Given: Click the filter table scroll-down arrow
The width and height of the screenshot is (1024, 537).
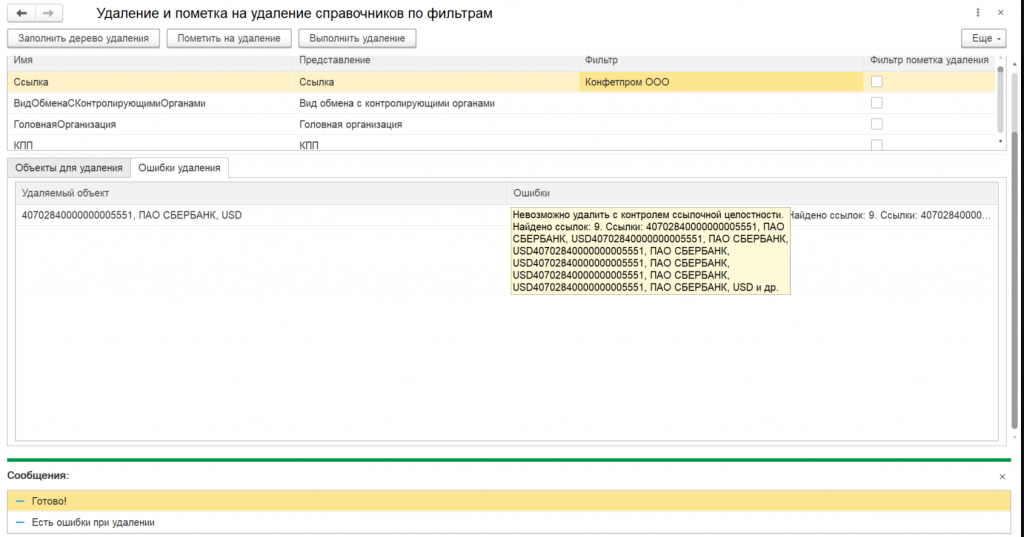Looking at the screenshot, I should coord(1001,142).
